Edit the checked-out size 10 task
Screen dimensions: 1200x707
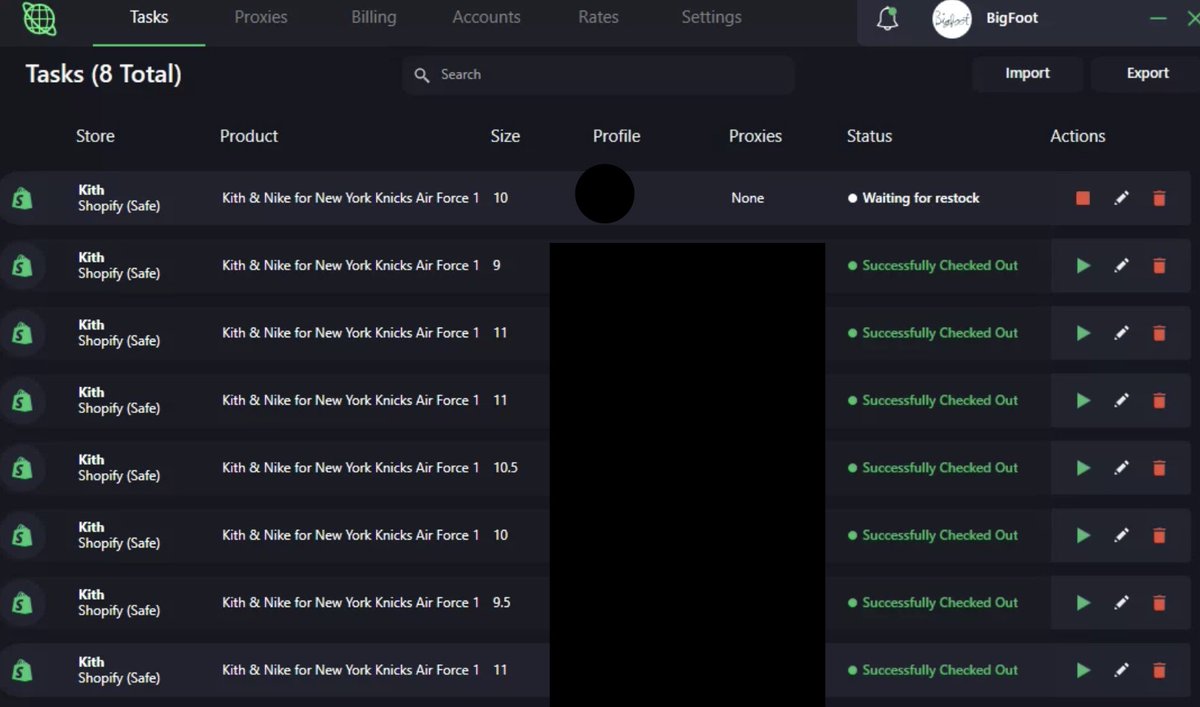(1121, 535)
